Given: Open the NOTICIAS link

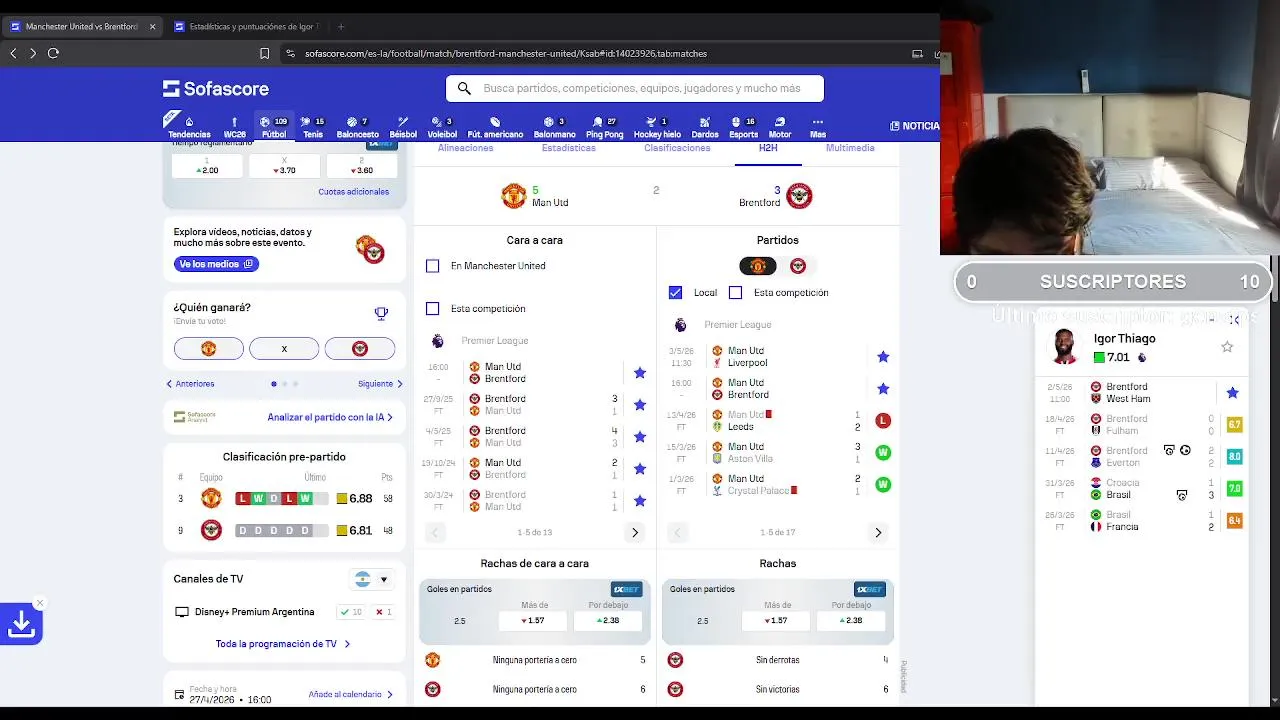Looking at the screenshot, I should pos(914,126).
